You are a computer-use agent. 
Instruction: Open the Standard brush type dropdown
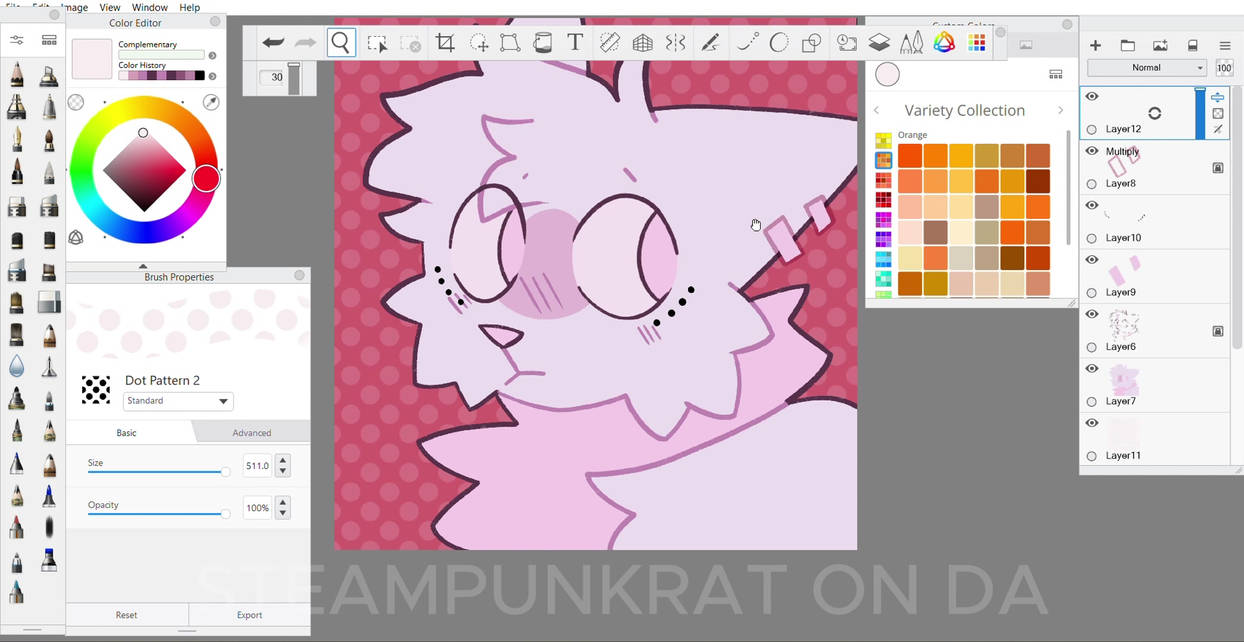[178, 401]
